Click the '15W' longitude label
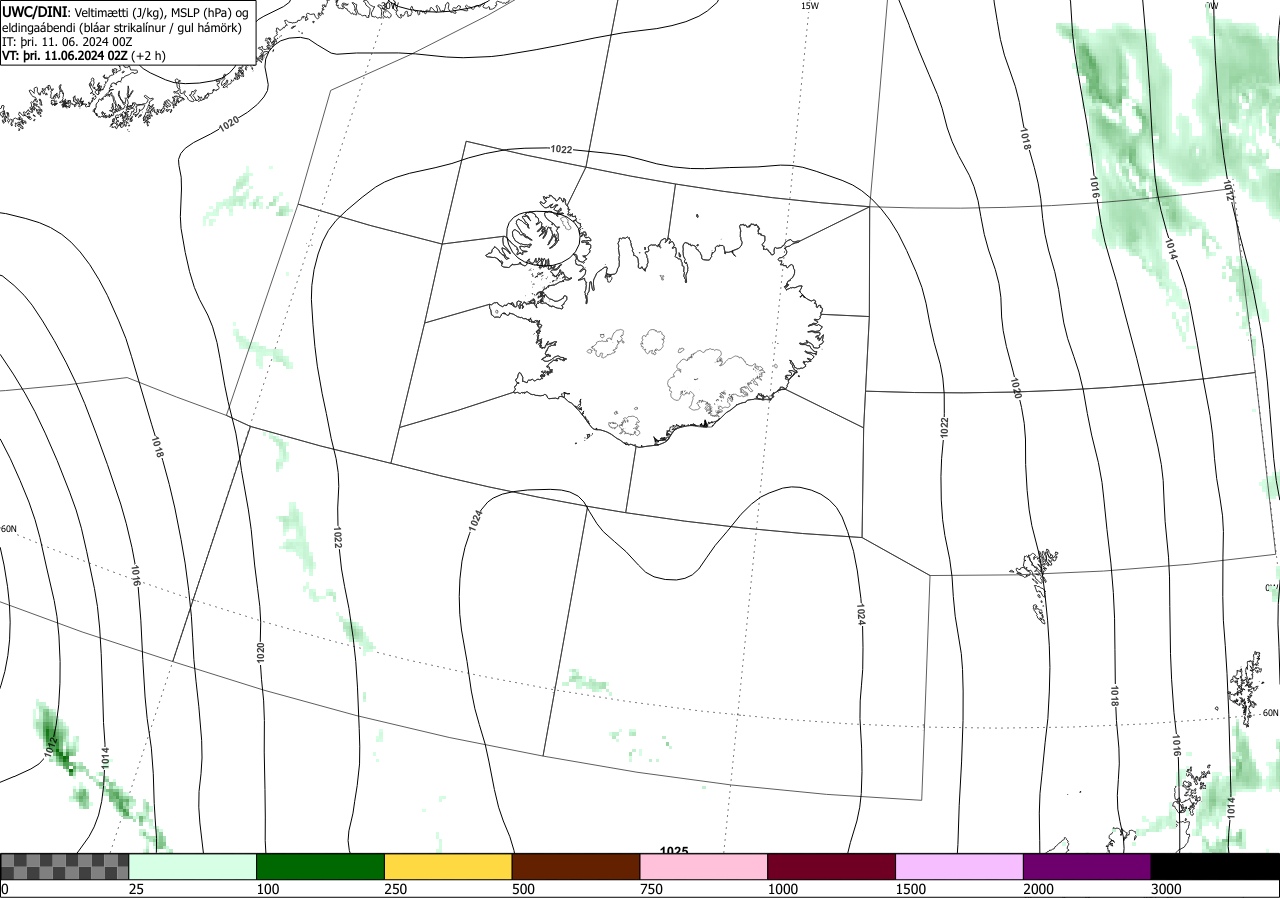 tap(810, 6)
